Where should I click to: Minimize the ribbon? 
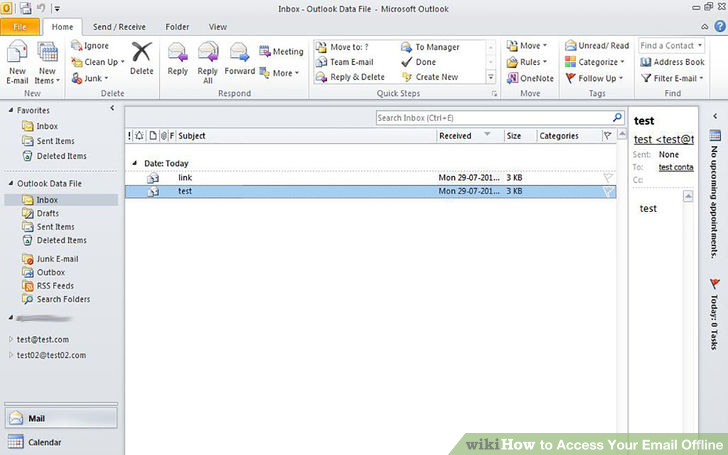coord(705,27)
